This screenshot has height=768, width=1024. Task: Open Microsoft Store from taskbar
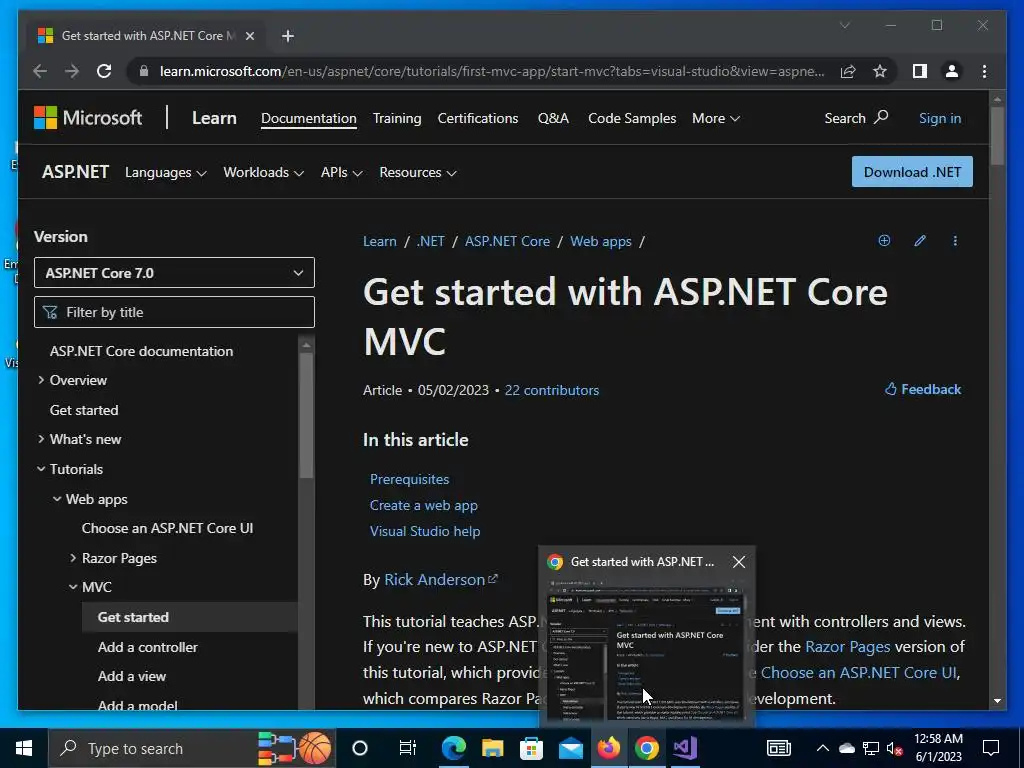(x=531, y=748)
